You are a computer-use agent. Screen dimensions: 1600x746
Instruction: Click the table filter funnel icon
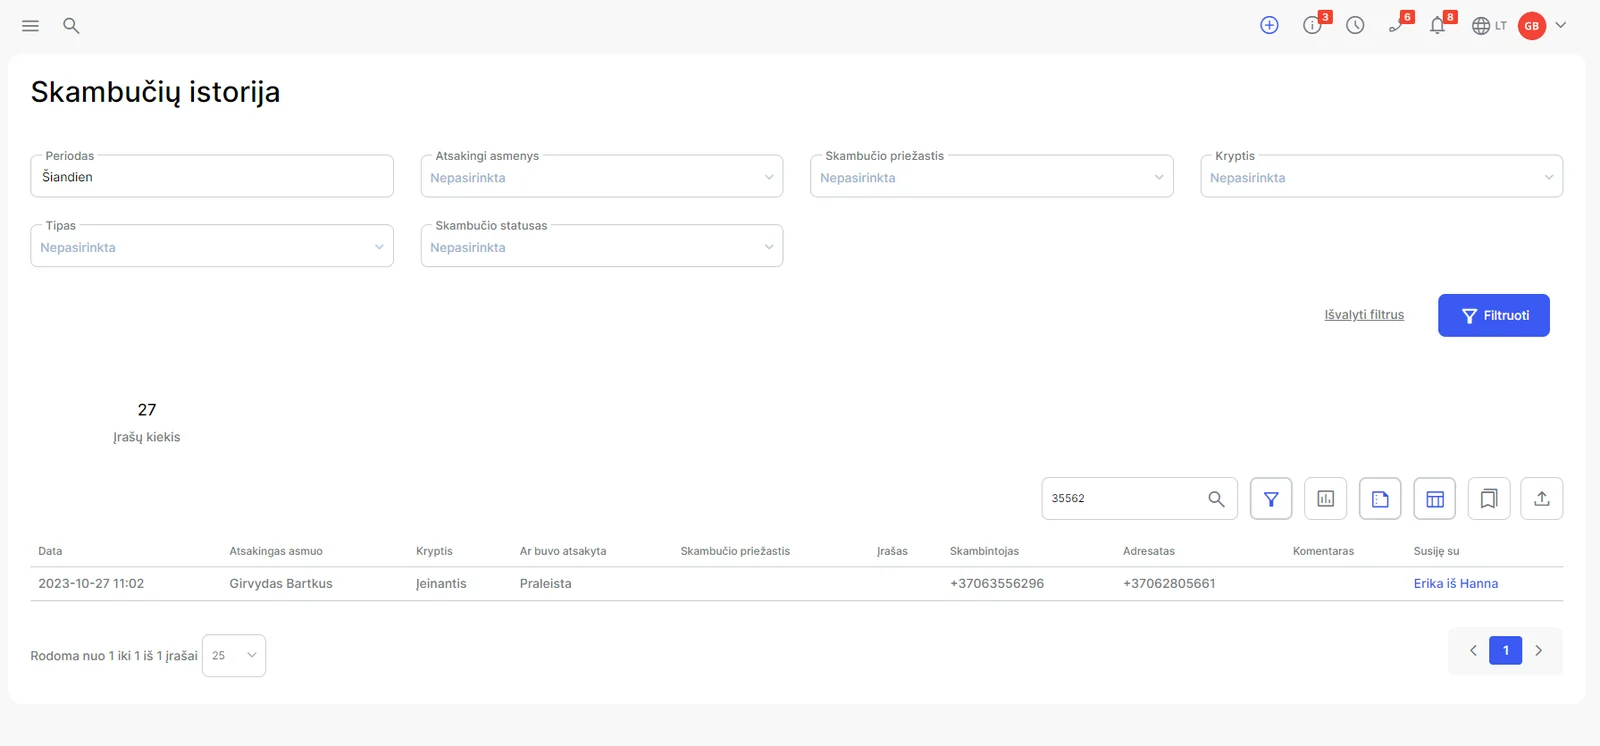[x=1271, y=499]
